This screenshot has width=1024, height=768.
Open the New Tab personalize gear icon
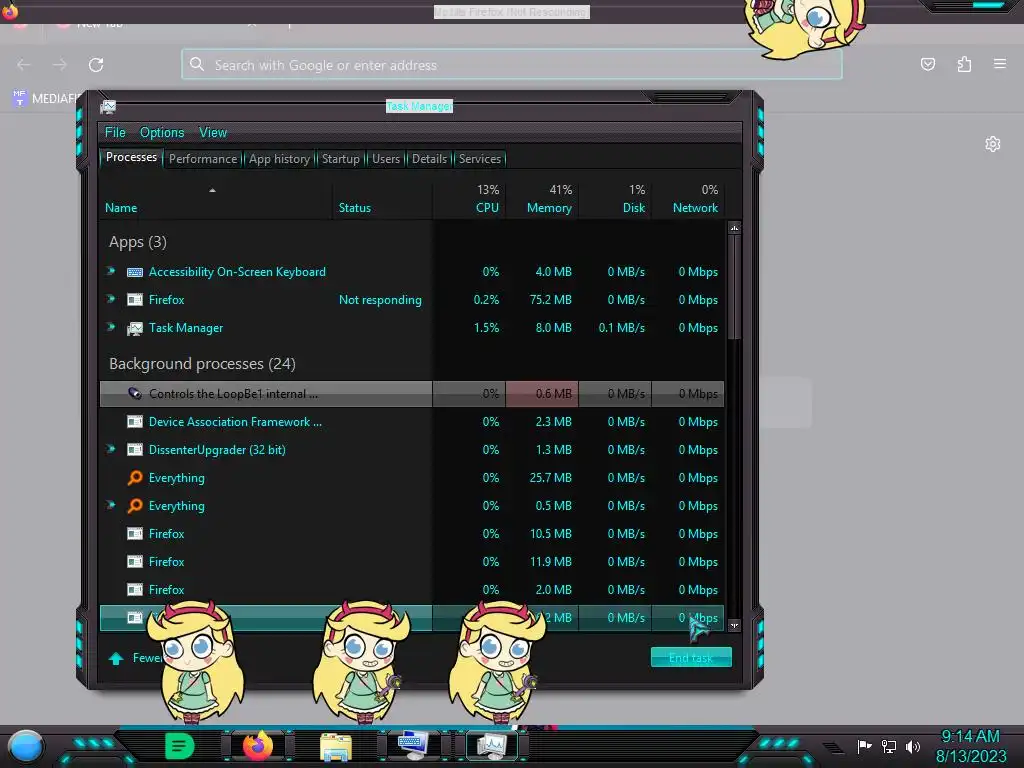[993, 144]
